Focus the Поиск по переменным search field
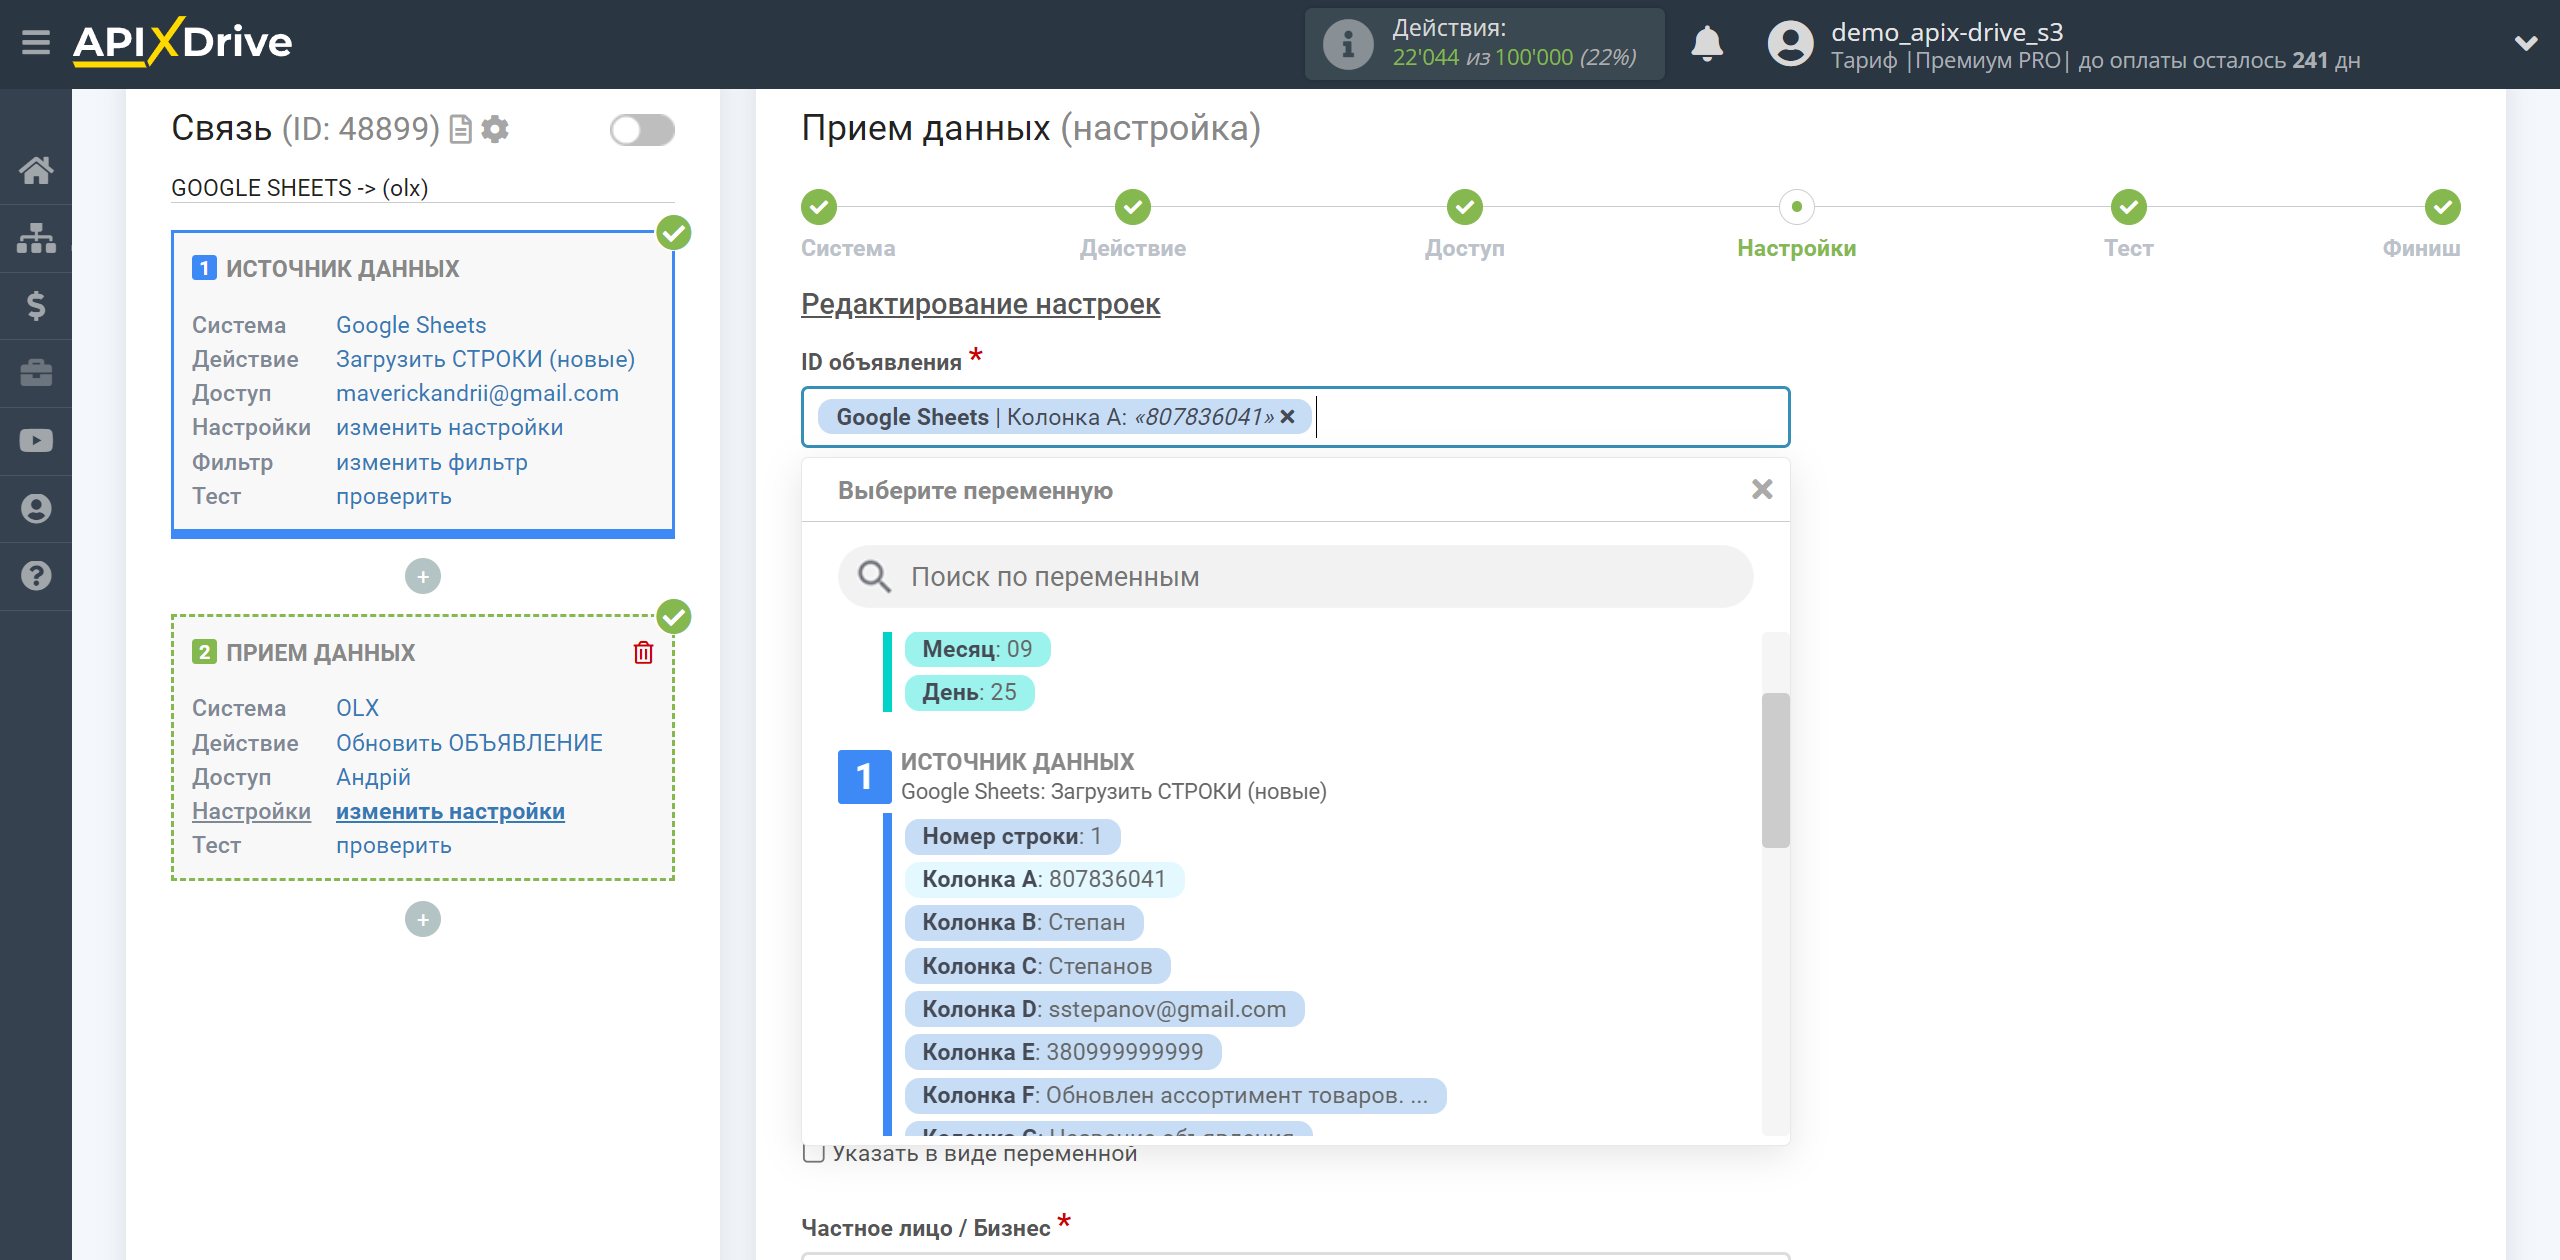Screen dimensions: 2560x1260 (x=1295, y=576)
